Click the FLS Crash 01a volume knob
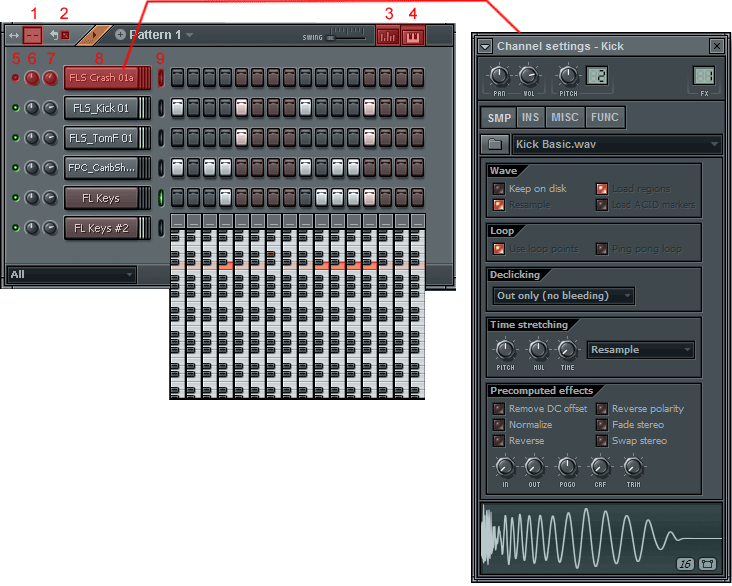This screenshot has width=732, height=586. (50, 78)
